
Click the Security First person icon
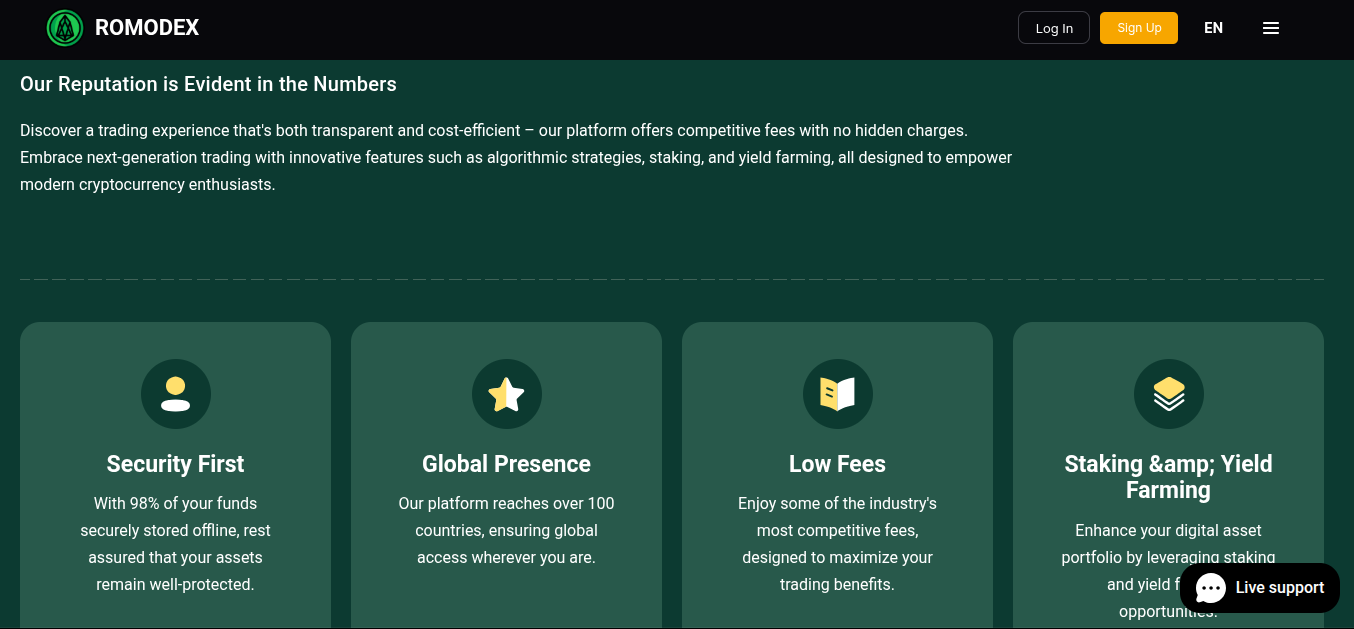pos(176,394)
